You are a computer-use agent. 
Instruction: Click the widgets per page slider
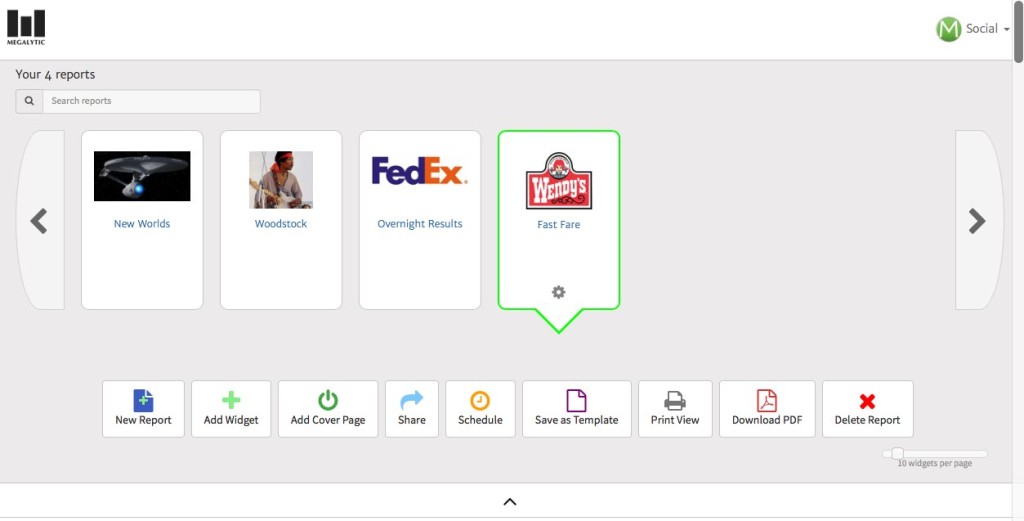click(897, 454)
